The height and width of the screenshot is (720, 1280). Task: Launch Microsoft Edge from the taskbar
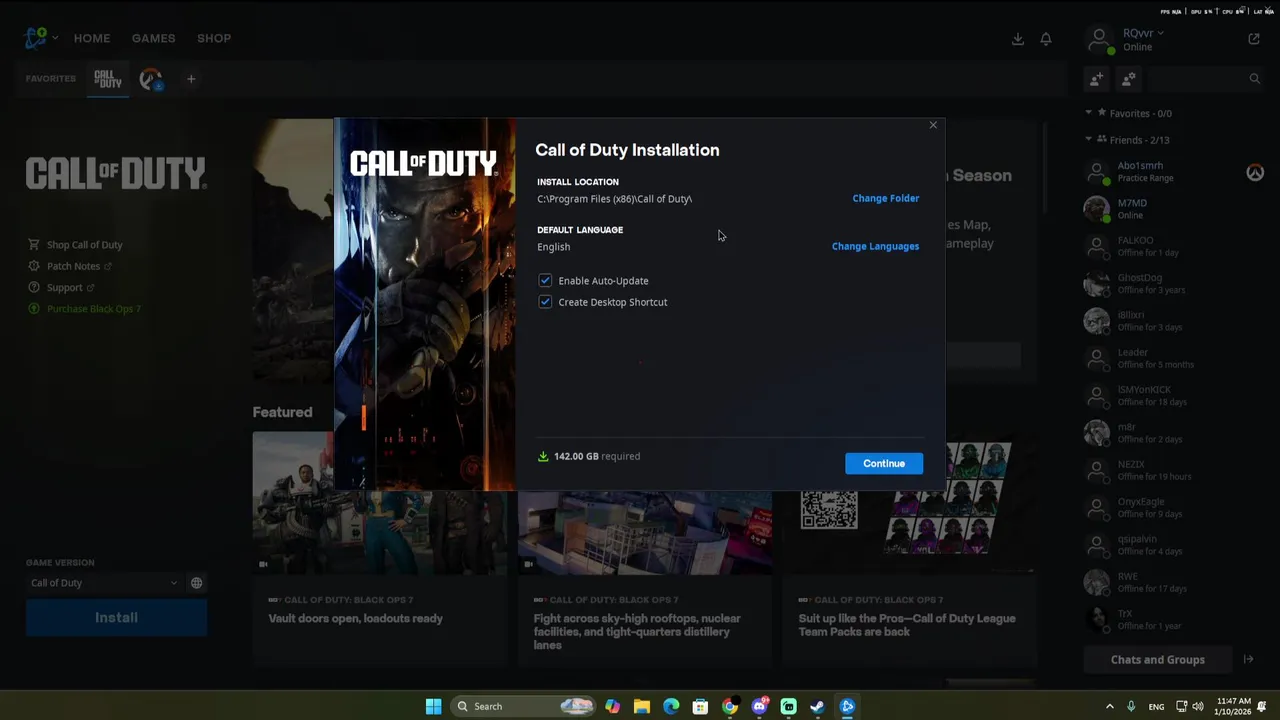point(671,706)
